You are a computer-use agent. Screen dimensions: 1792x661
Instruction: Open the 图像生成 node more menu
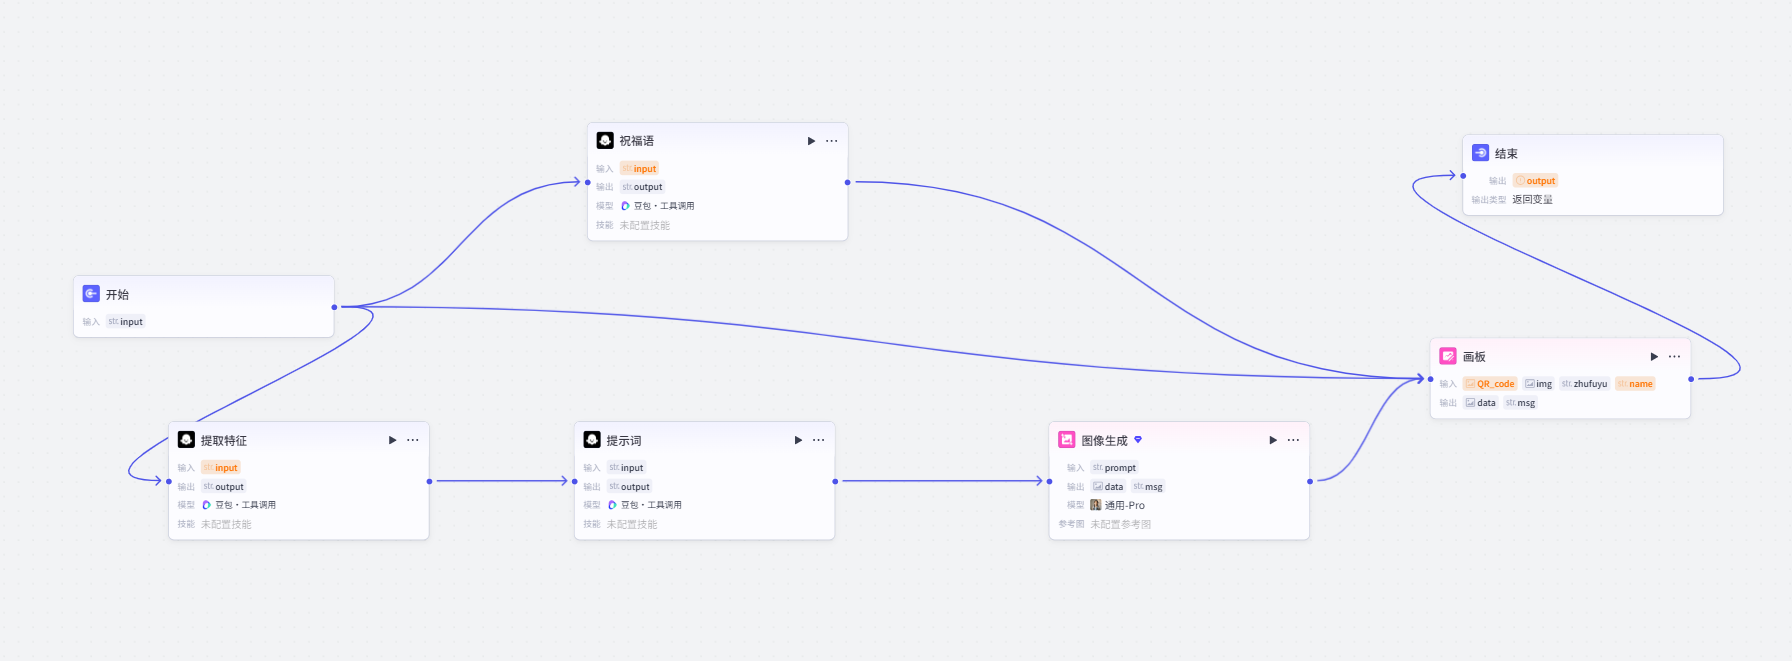1293,440
